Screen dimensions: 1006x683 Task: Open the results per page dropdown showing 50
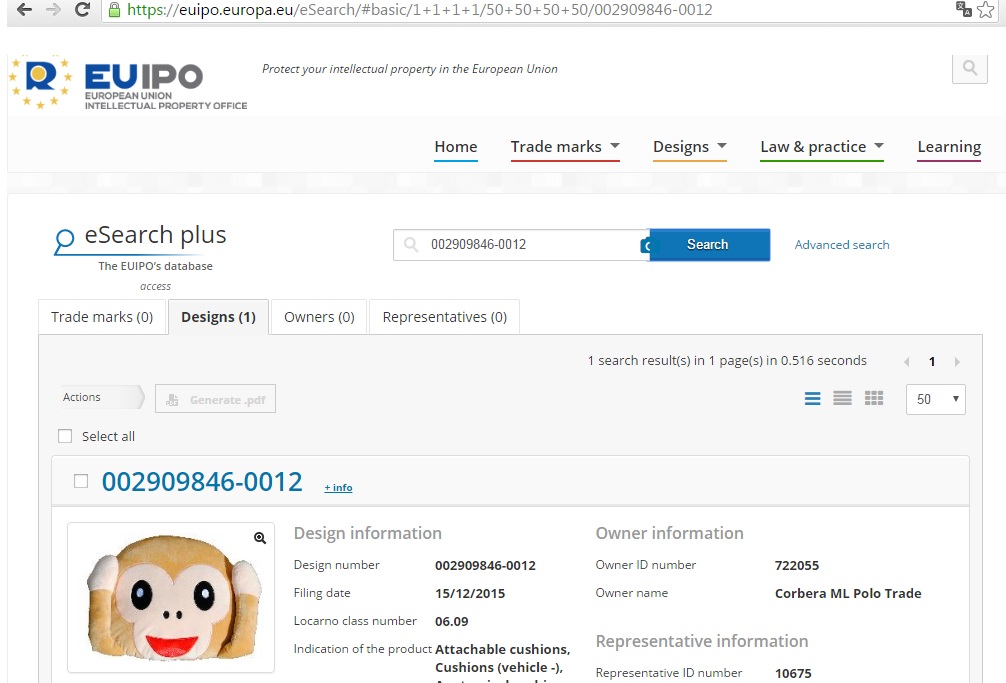[x=935, y=399]
